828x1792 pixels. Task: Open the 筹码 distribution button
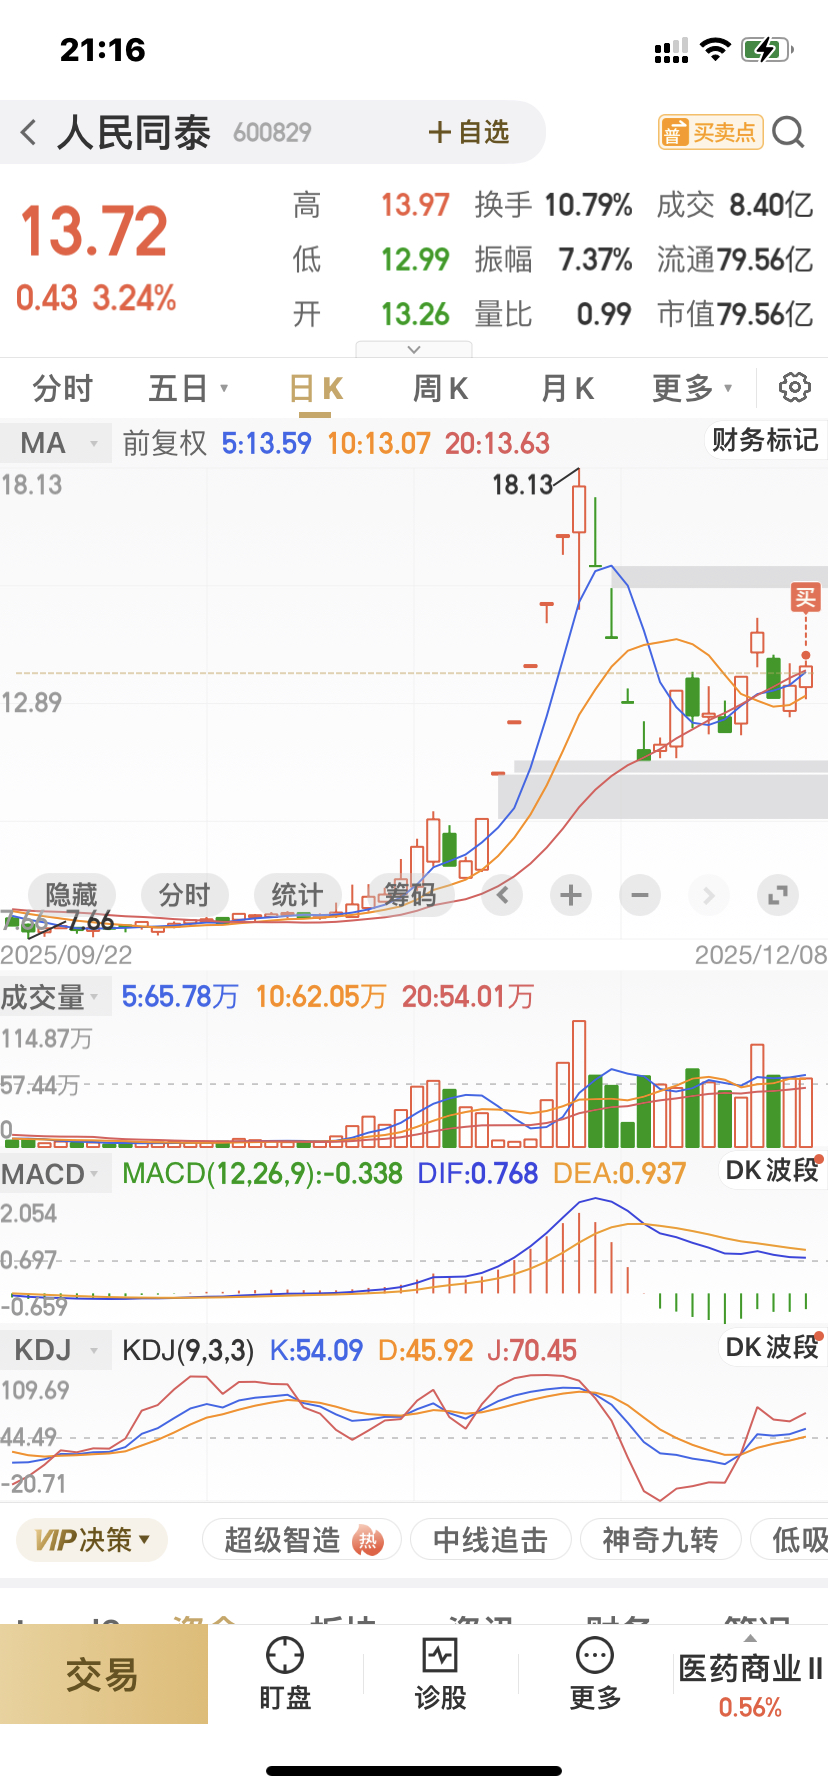click(x=410, y=894)
